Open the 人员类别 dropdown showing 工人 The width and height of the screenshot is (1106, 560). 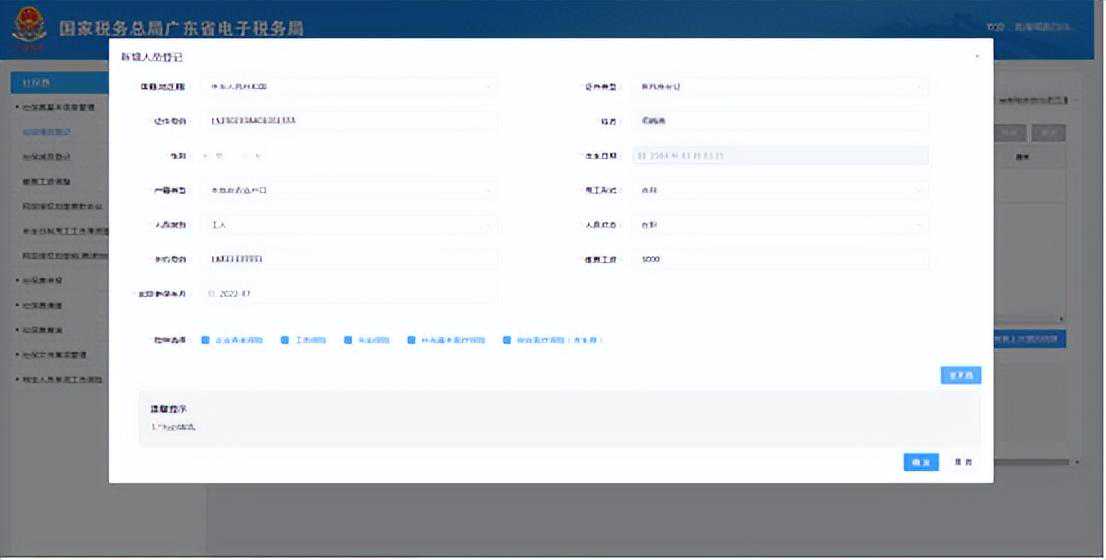click(x=488, y=225)
